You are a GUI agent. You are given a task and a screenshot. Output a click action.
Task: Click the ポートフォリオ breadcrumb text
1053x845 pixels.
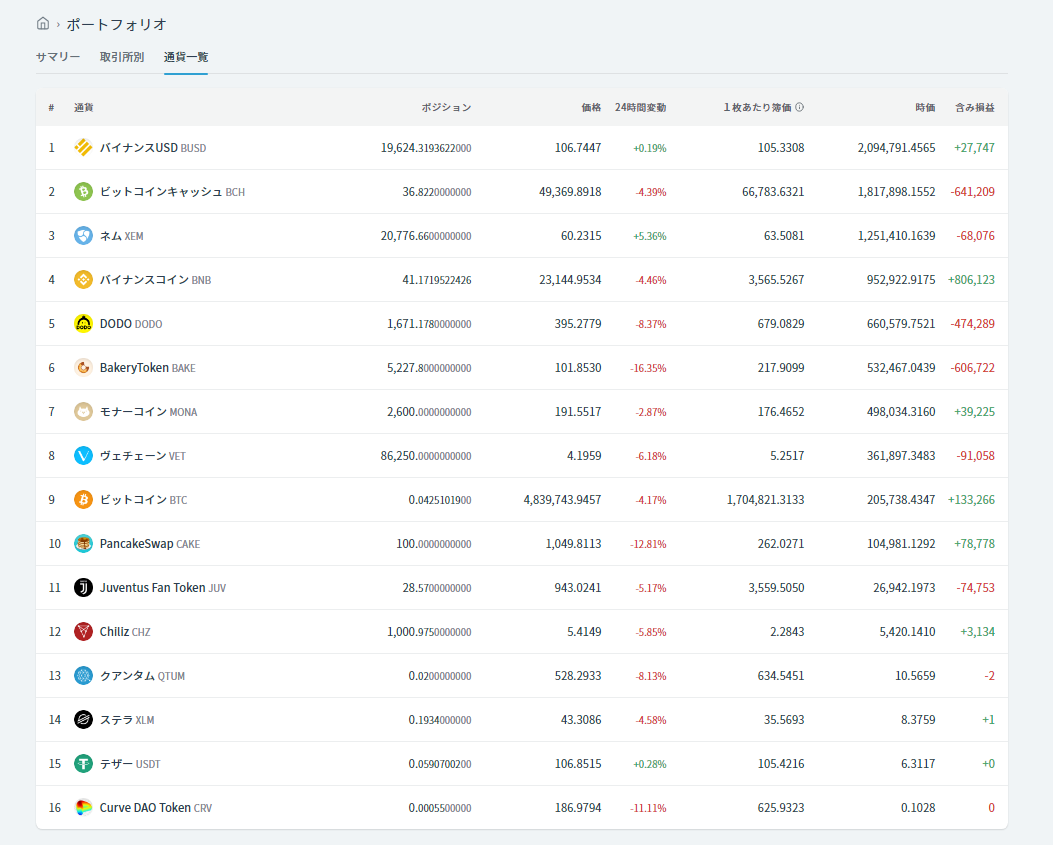[x=116, y=25]
